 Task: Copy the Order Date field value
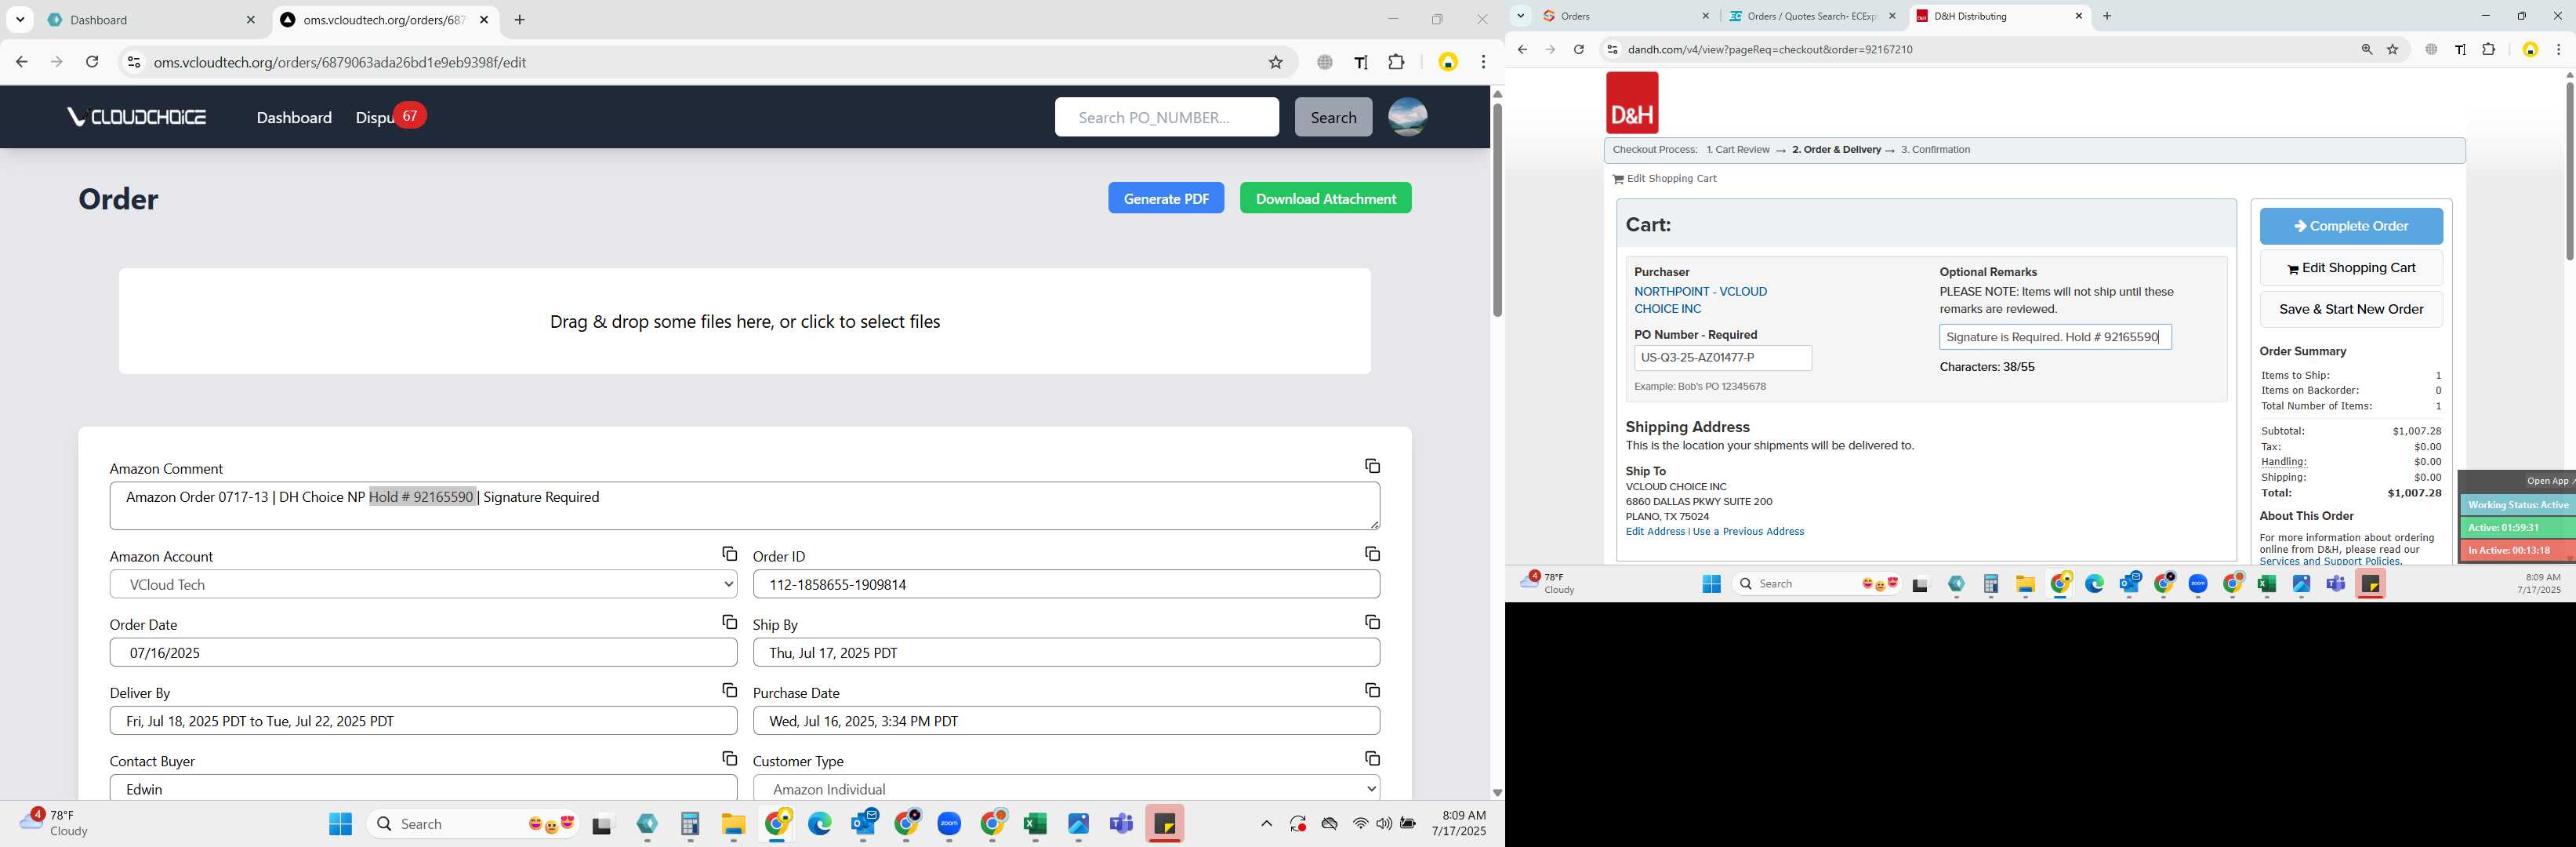729,622
